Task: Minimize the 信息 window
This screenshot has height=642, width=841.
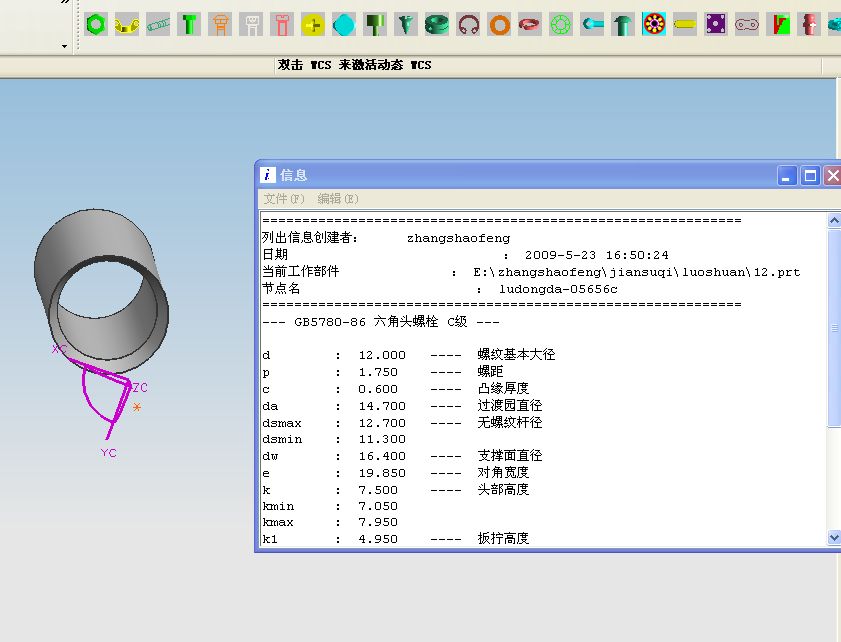Action: pos(786,175)
